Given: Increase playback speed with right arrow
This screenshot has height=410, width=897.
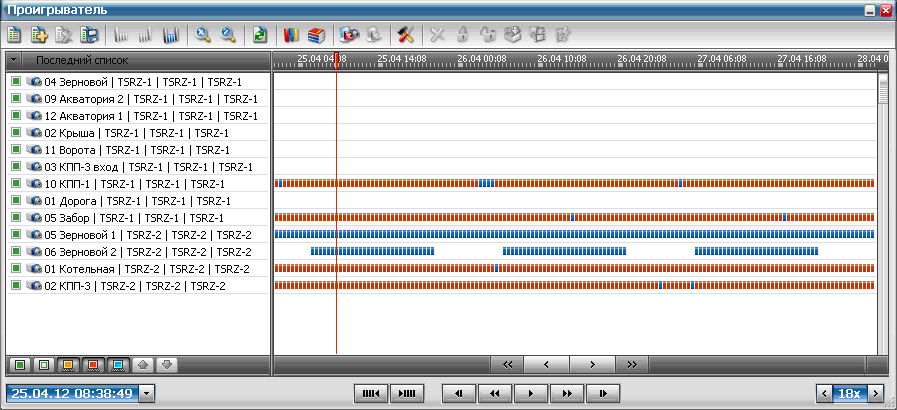Looking at the screenshot, I should pyautogui.click(x=877, y=394).
